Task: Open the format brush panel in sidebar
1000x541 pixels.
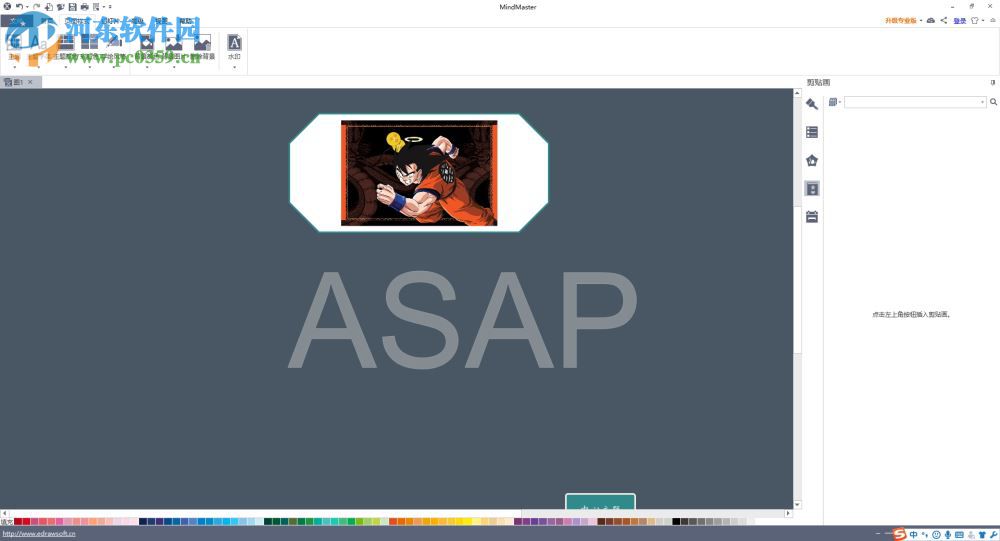Action: pos(812,104)
